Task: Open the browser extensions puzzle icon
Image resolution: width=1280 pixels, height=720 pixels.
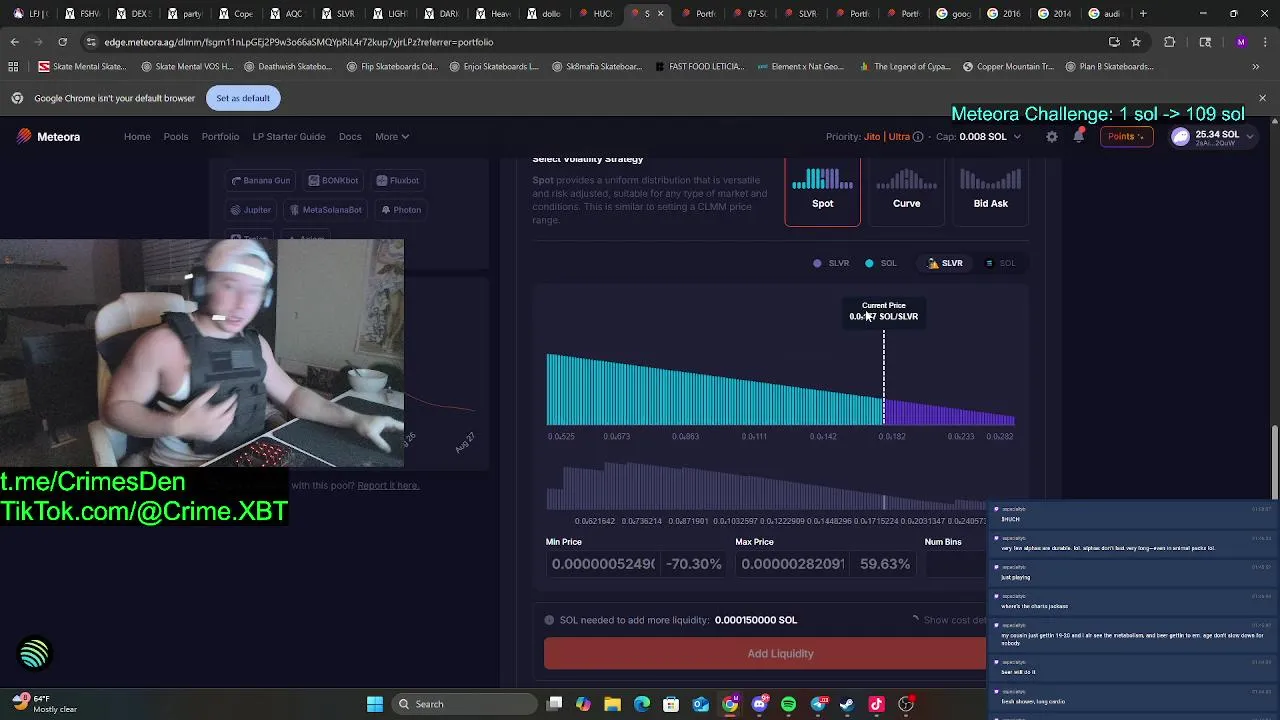Action: 1170,42
